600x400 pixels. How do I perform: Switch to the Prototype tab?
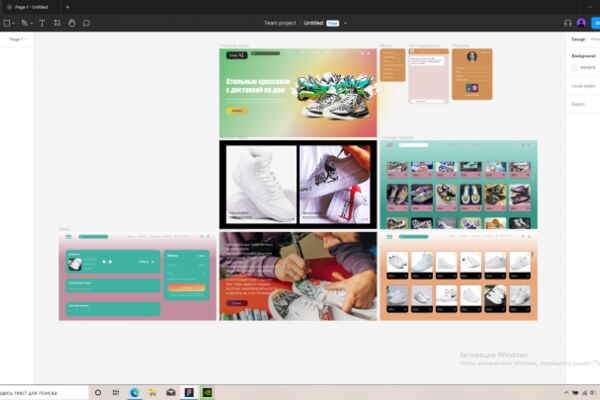pos(595,39)
